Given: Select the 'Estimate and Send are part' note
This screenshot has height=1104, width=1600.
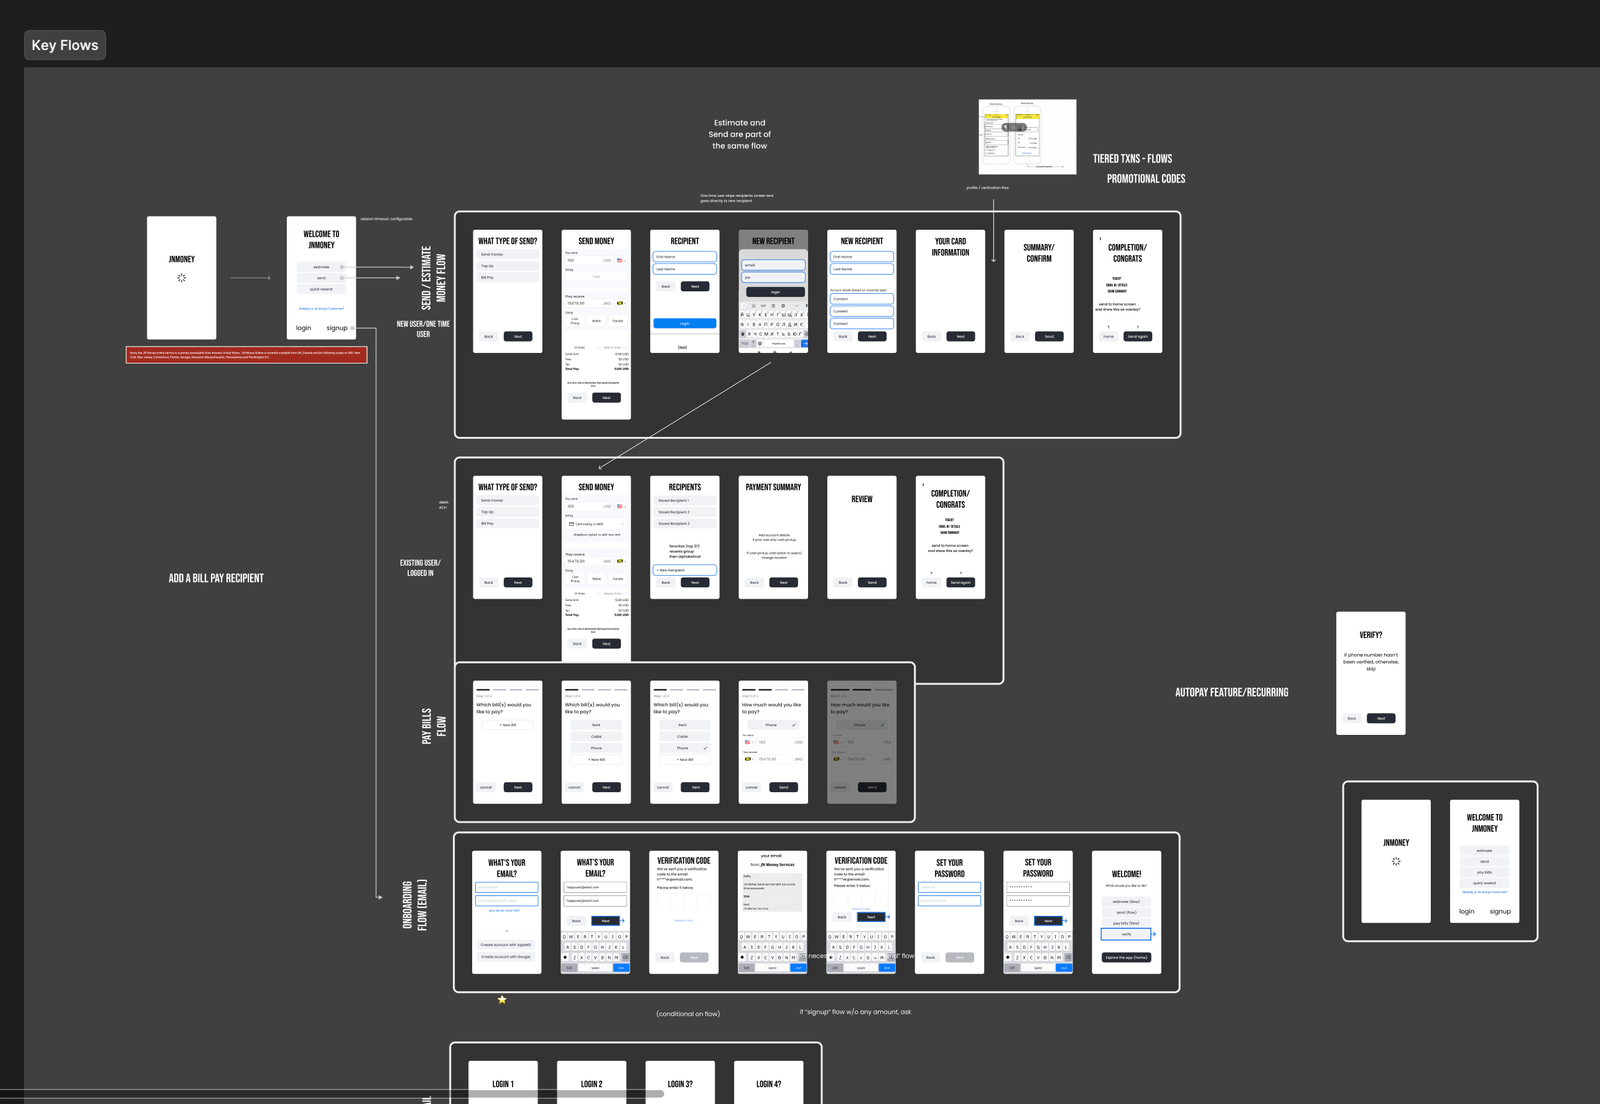Looking at the screenshot, I should tap(740, 134).
